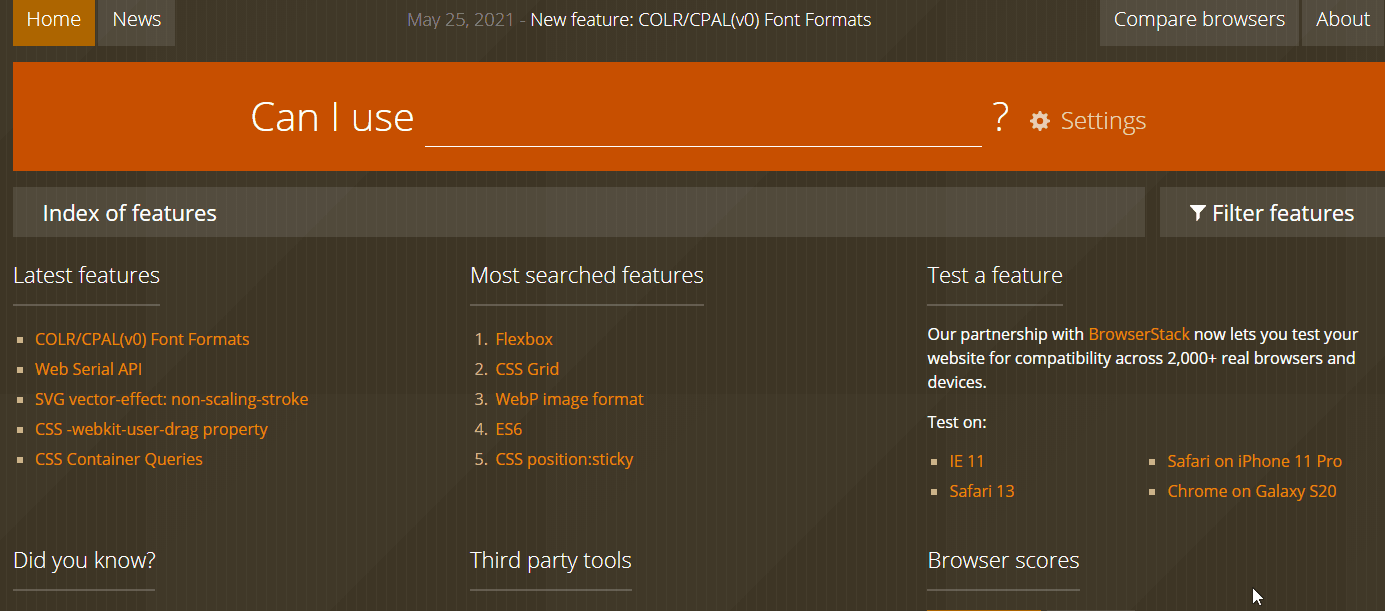
Task: Open the CSS Grid feature link
Action: tap(527, 369)
